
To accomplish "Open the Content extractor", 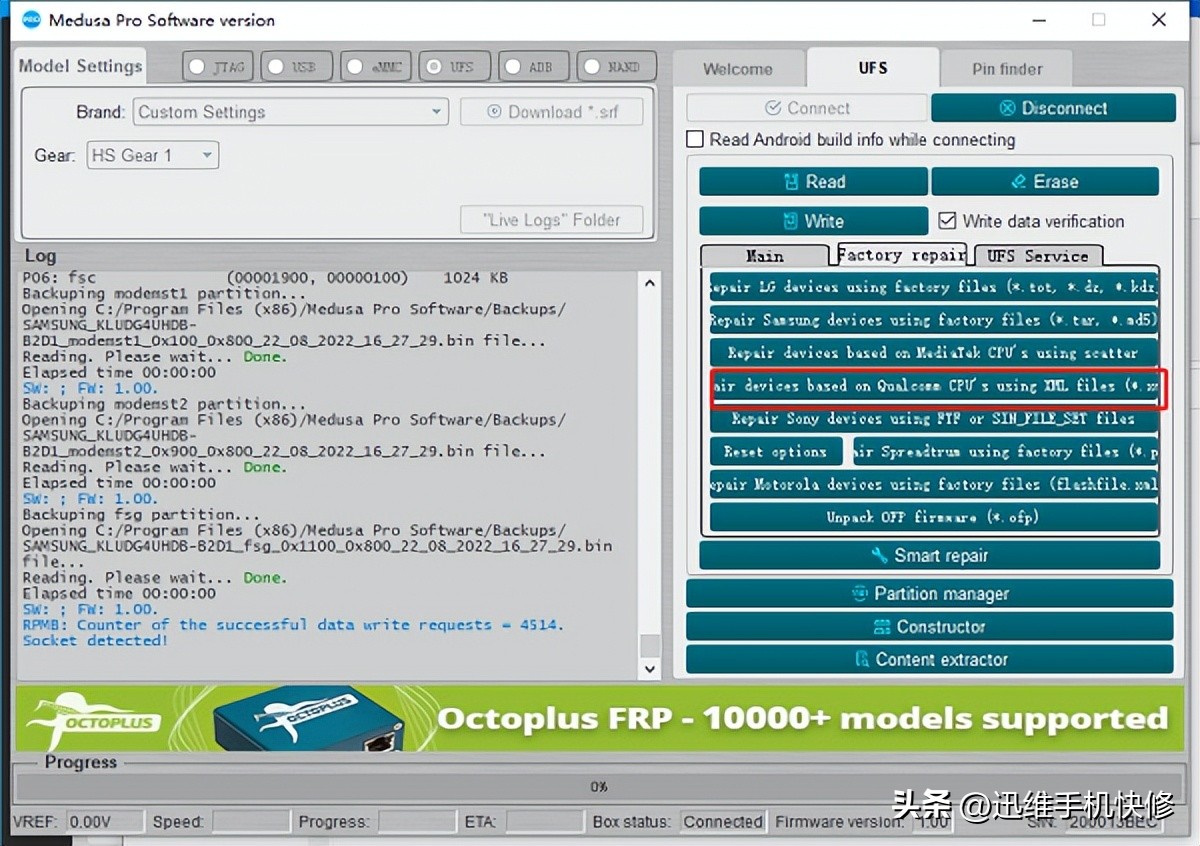I will pos(930,660).
